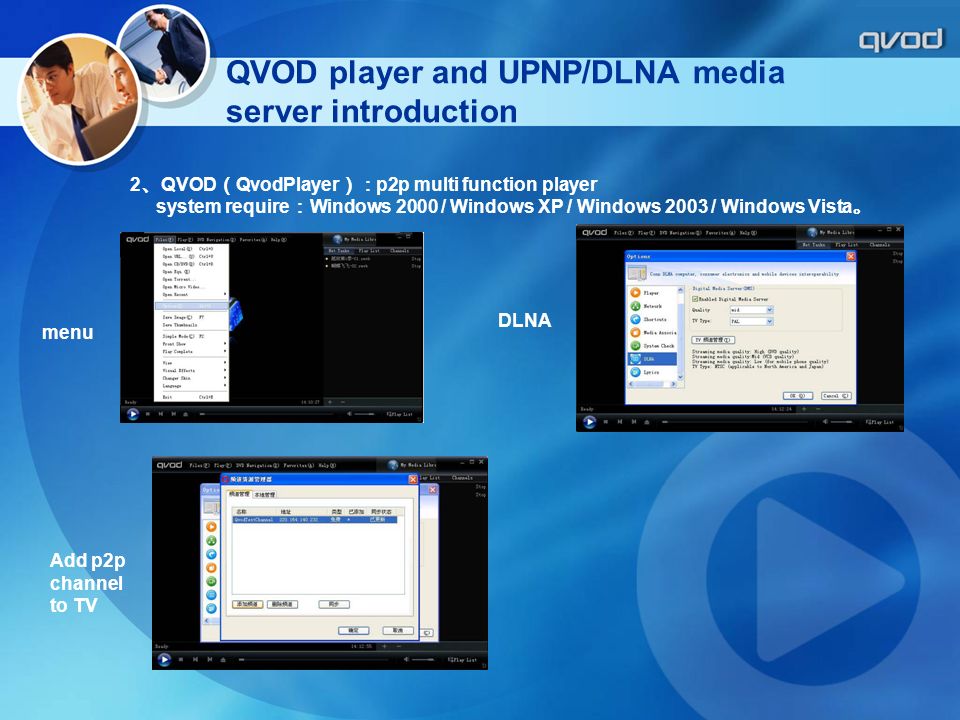This screenshot has height=720, width=960.
Task: Open Help menu in menu screenshot
Action: pos(279,239)
